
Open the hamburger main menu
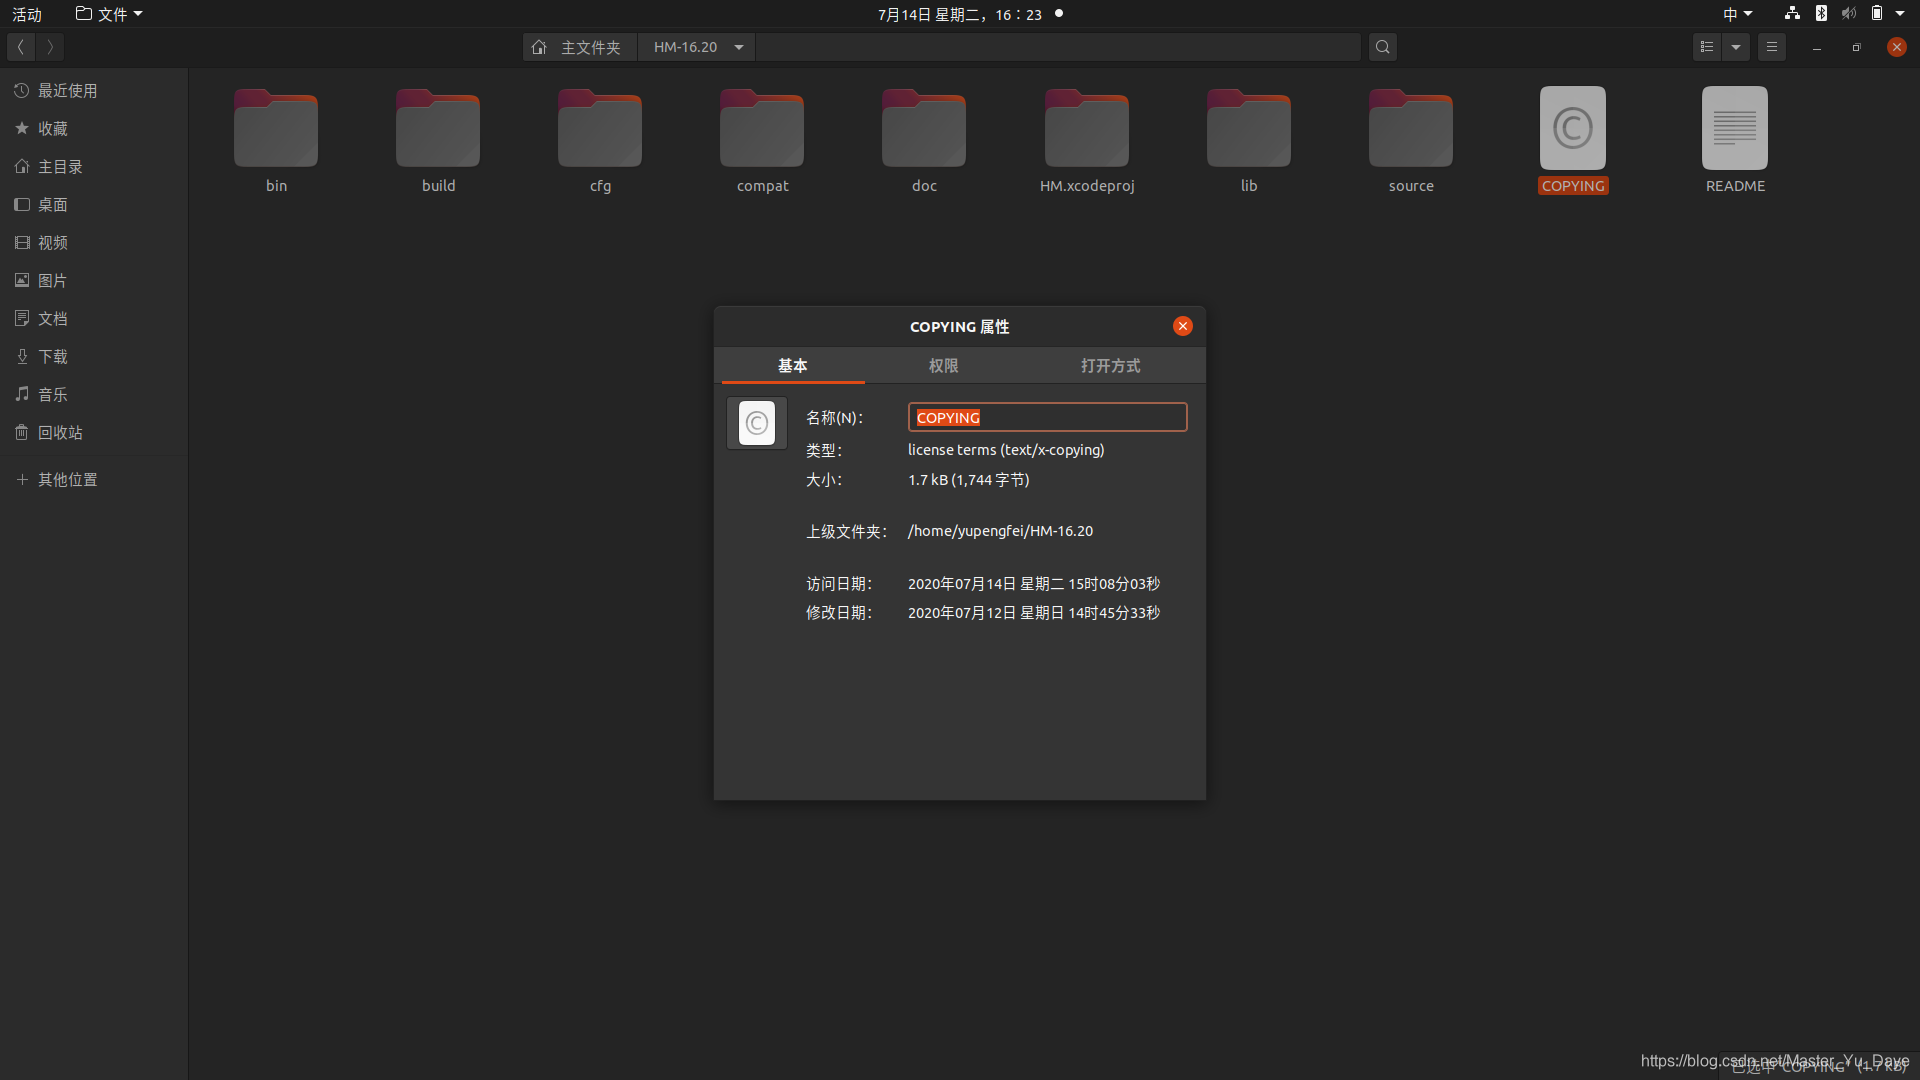(1772, 47)
